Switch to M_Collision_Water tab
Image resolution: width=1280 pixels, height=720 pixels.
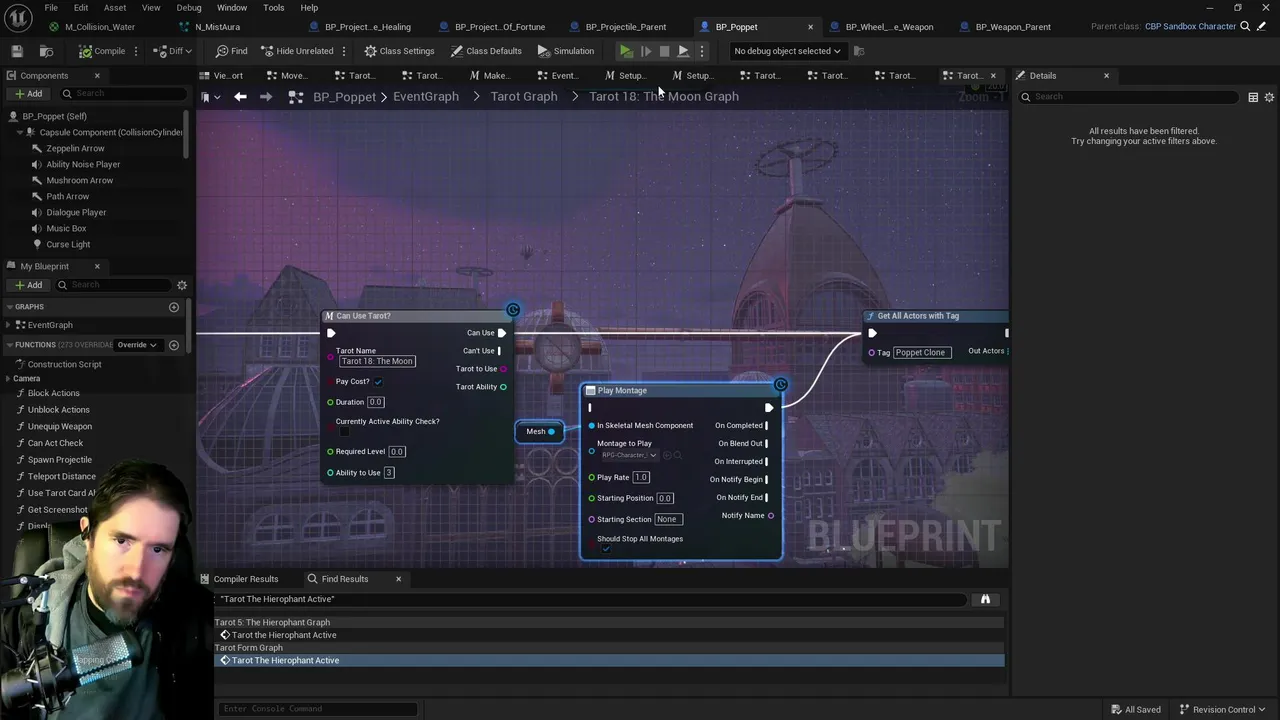coord(100,27)
